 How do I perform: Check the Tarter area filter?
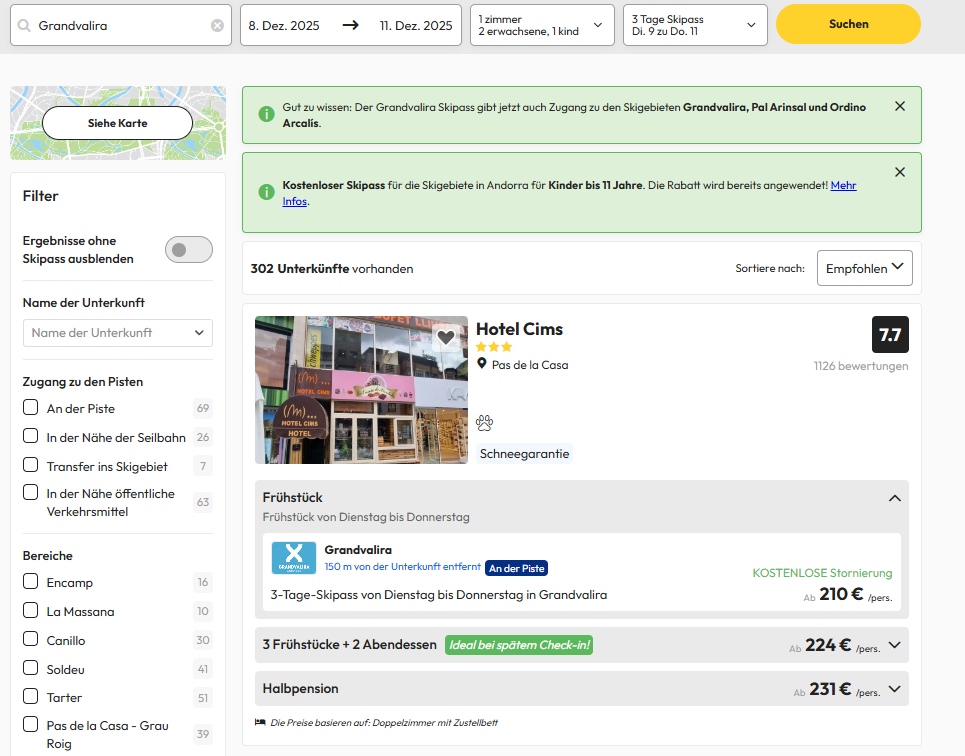pyautogui.click(x=30, y=696)
